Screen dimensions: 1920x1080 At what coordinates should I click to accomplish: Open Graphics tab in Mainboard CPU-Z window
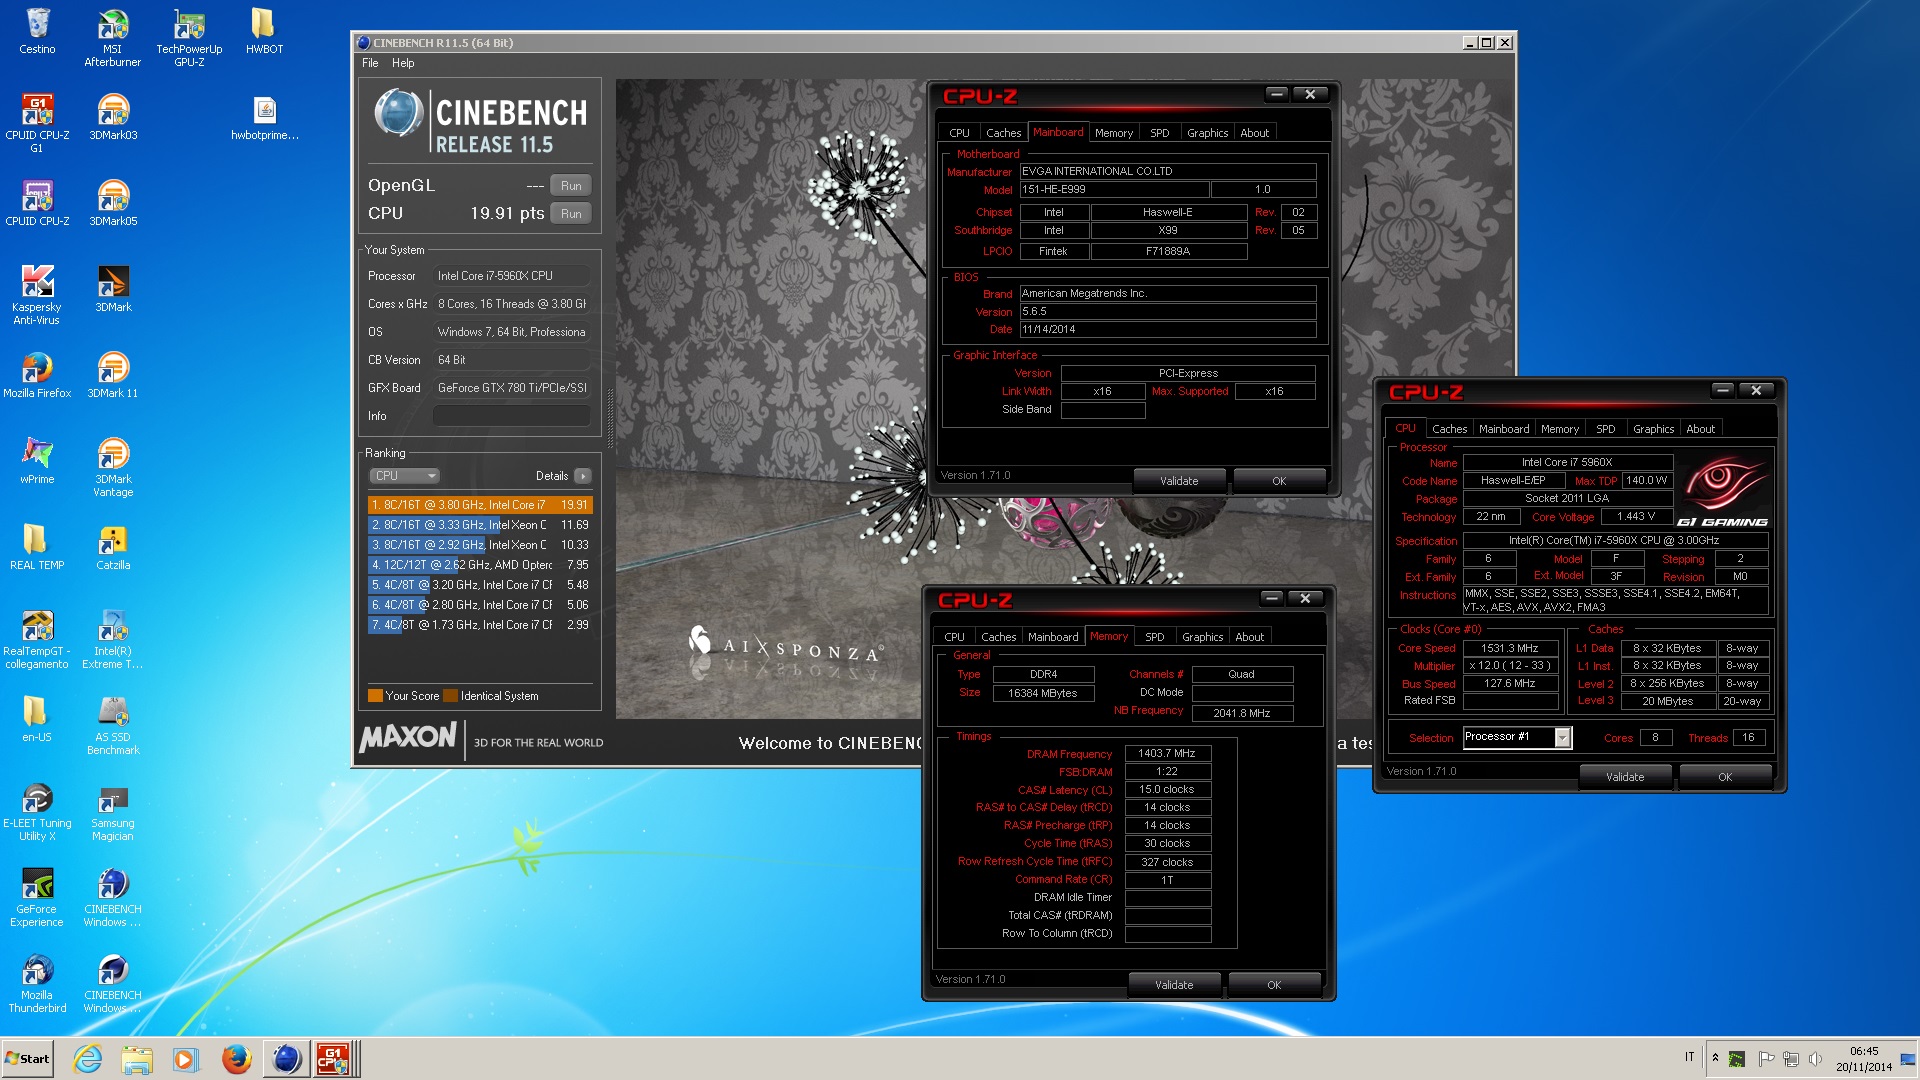pos(1208,133)
